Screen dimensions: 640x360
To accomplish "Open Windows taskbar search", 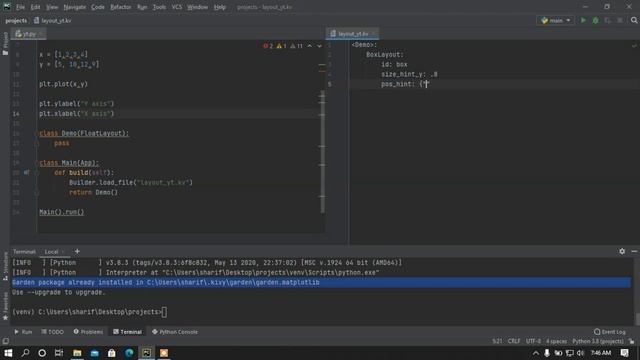I will 25,353.
